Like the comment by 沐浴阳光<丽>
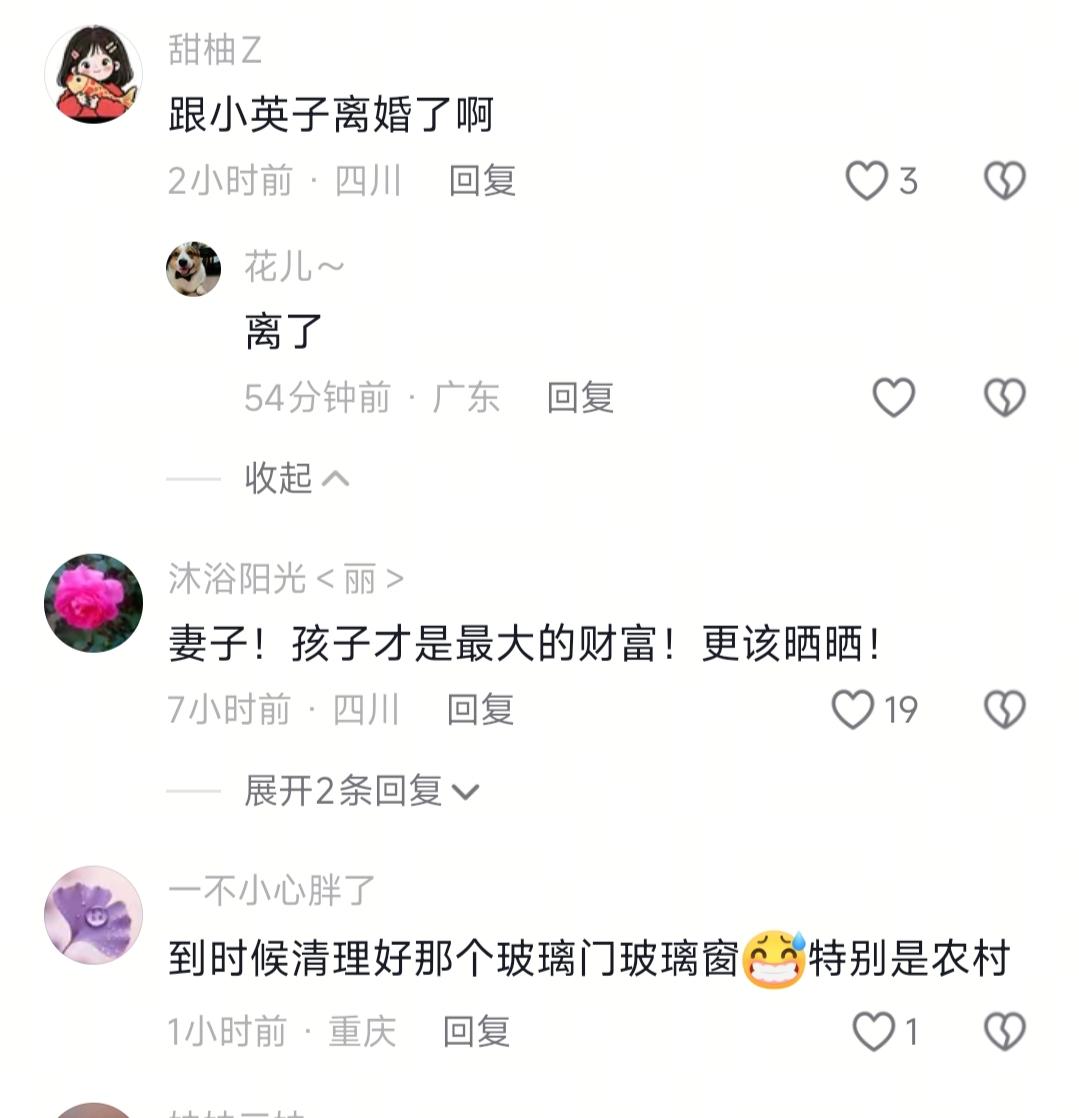Viewport: 1079px width, 1118px height. click(852, 709)
